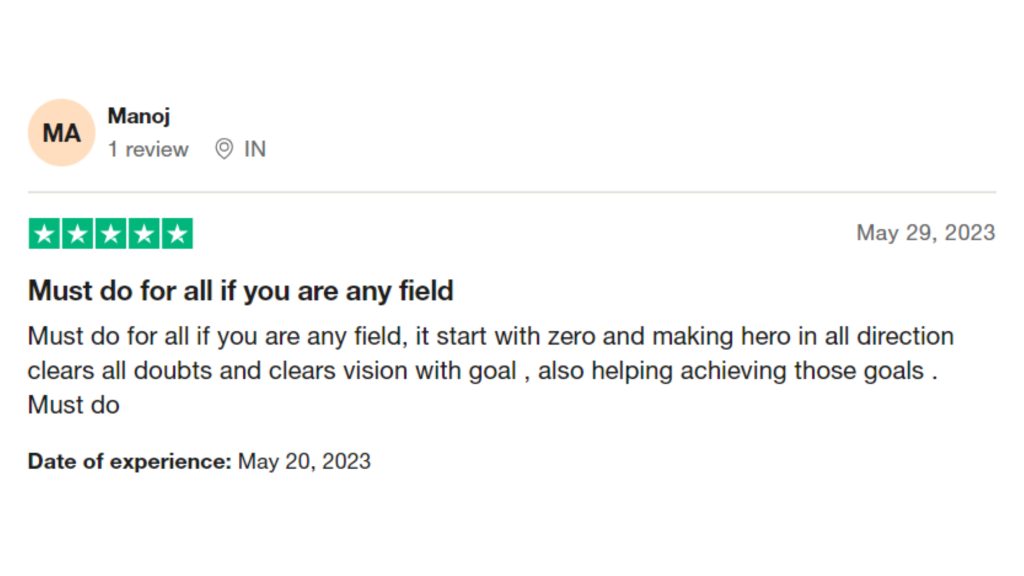The image size is (1024, 576).
Task: Open reviewer name Manoj
Action: (x=139, y=116)
